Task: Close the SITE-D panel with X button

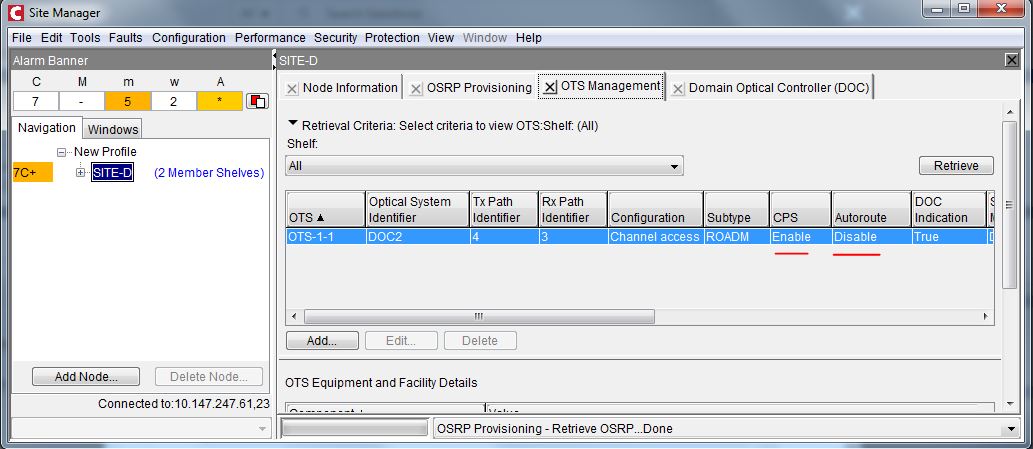Action: [x=1011, y=60]
